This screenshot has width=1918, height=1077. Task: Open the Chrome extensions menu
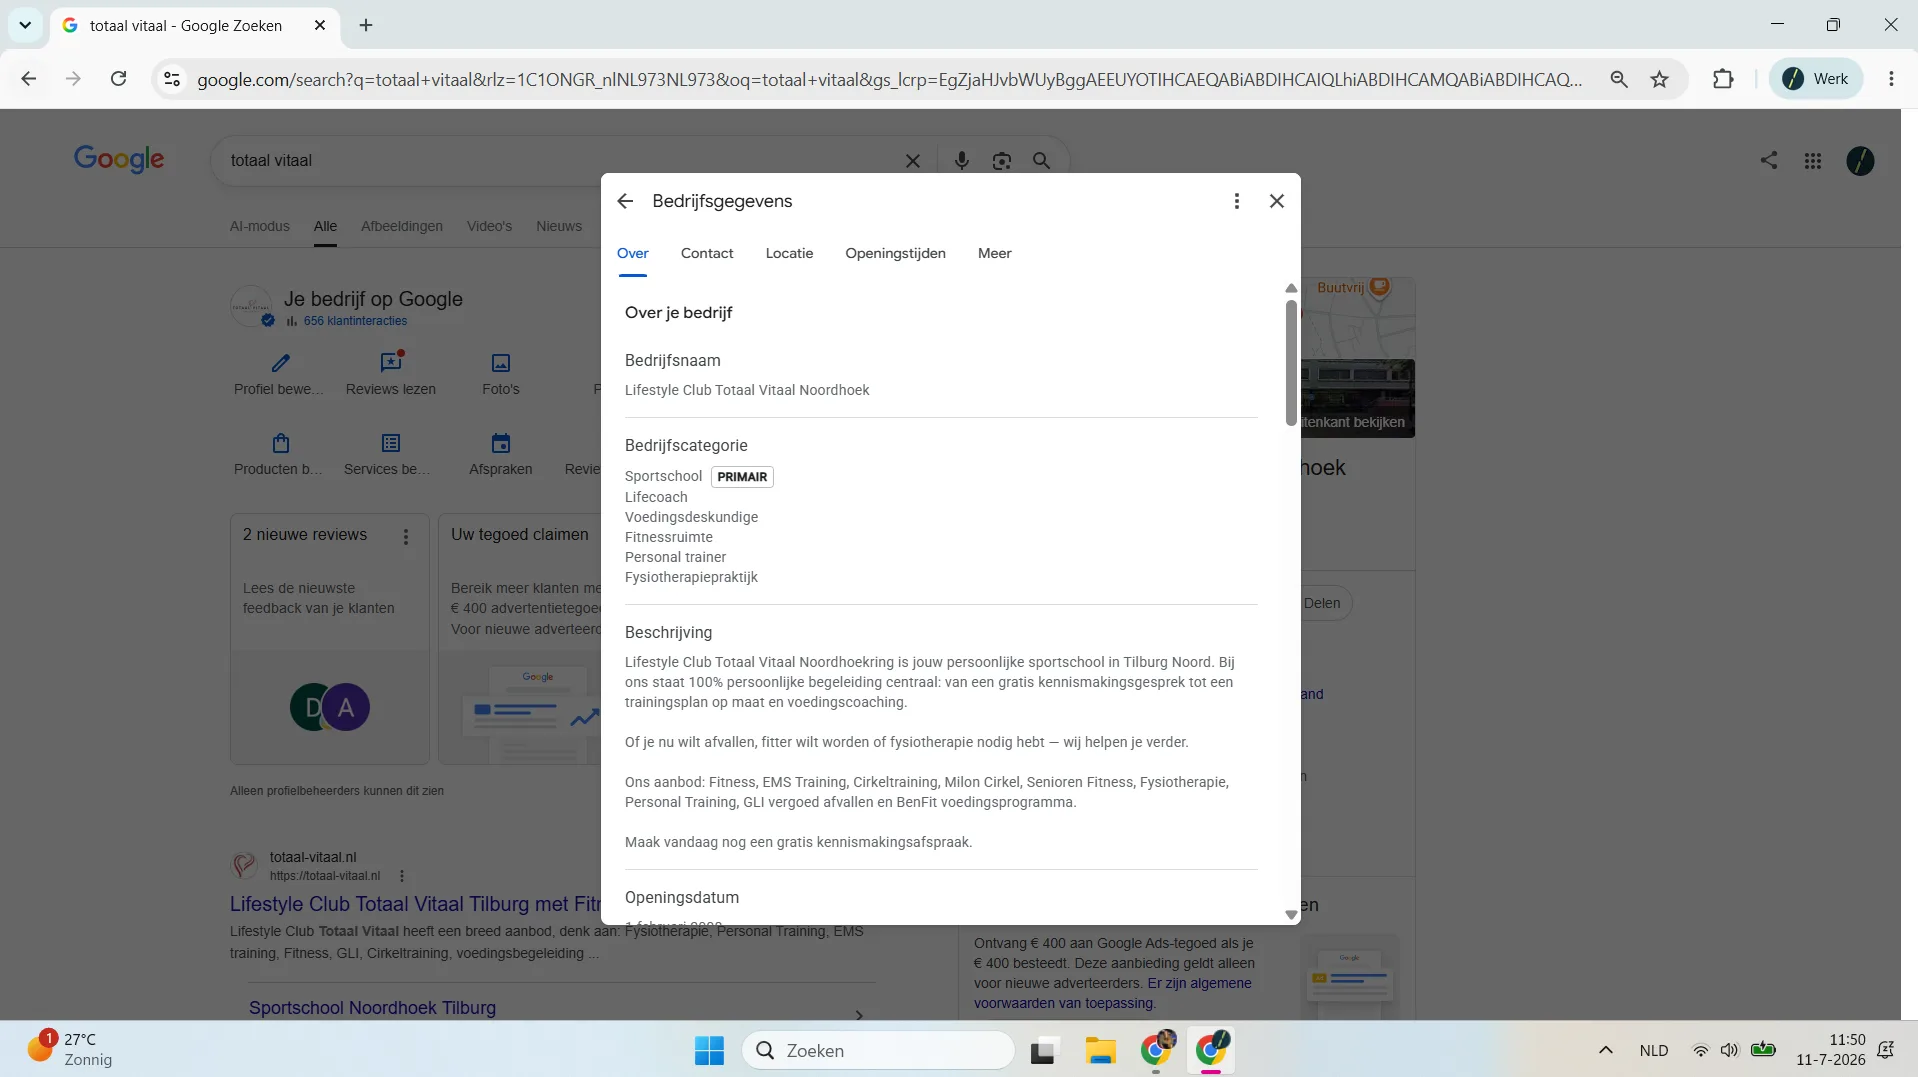(x=1723, y=79)
